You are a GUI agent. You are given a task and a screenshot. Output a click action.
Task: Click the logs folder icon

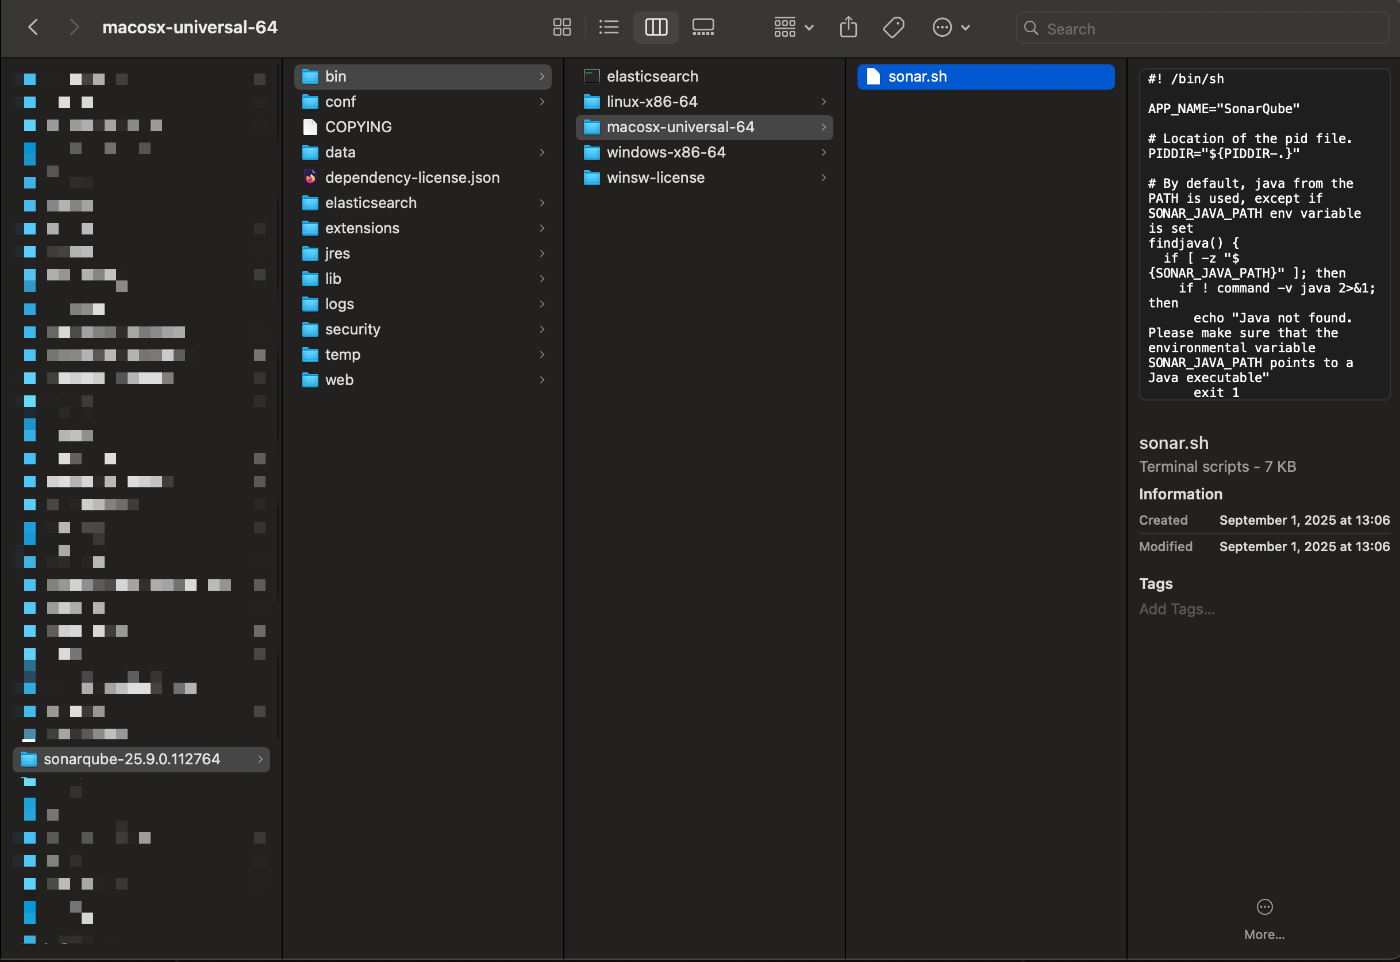point(310,304)
